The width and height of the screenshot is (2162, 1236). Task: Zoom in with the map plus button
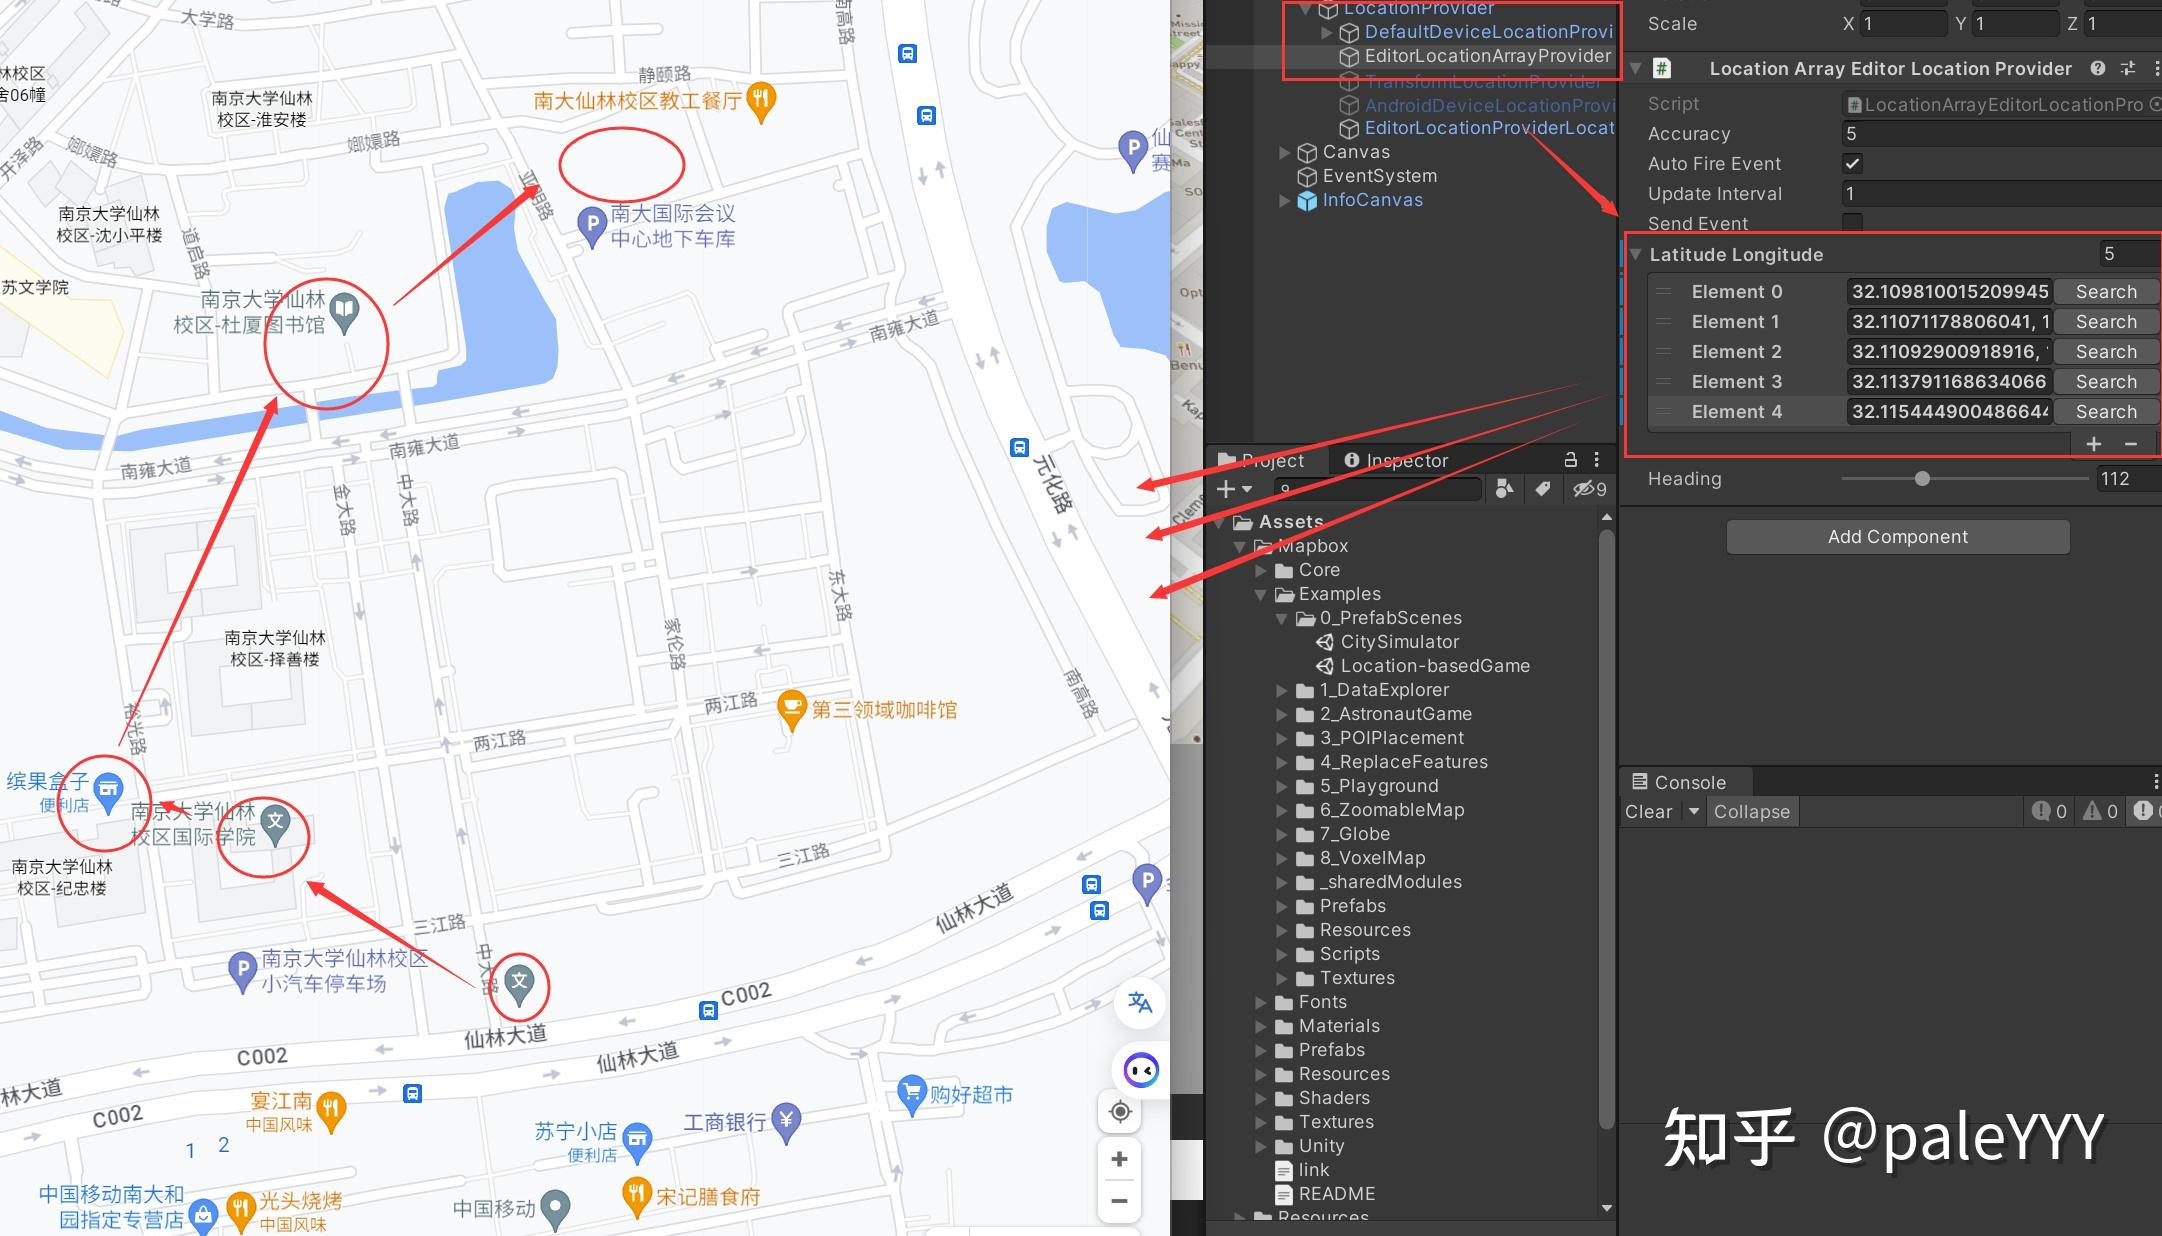tap(1120, 1159)
